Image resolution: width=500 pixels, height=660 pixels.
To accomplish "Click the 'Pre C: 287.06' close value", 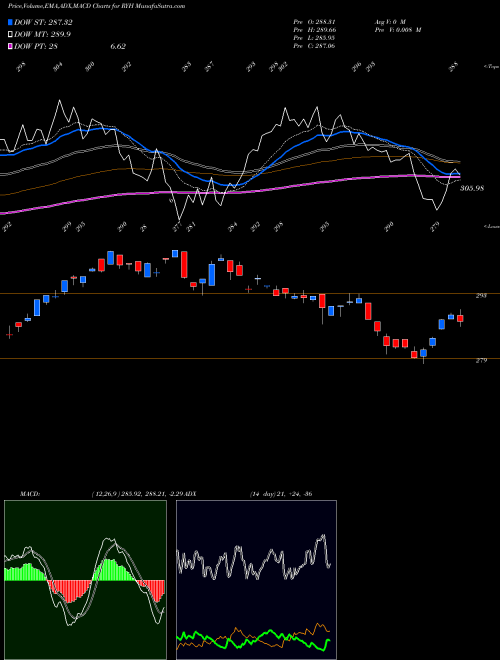I will point(314,46).
